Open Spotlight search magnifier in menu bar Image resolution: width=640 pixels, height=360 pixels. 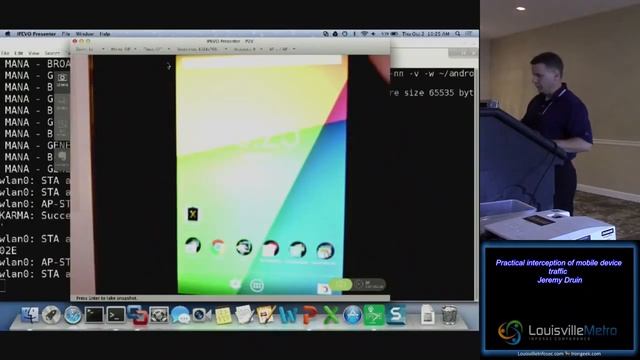[x=458, y=34]
